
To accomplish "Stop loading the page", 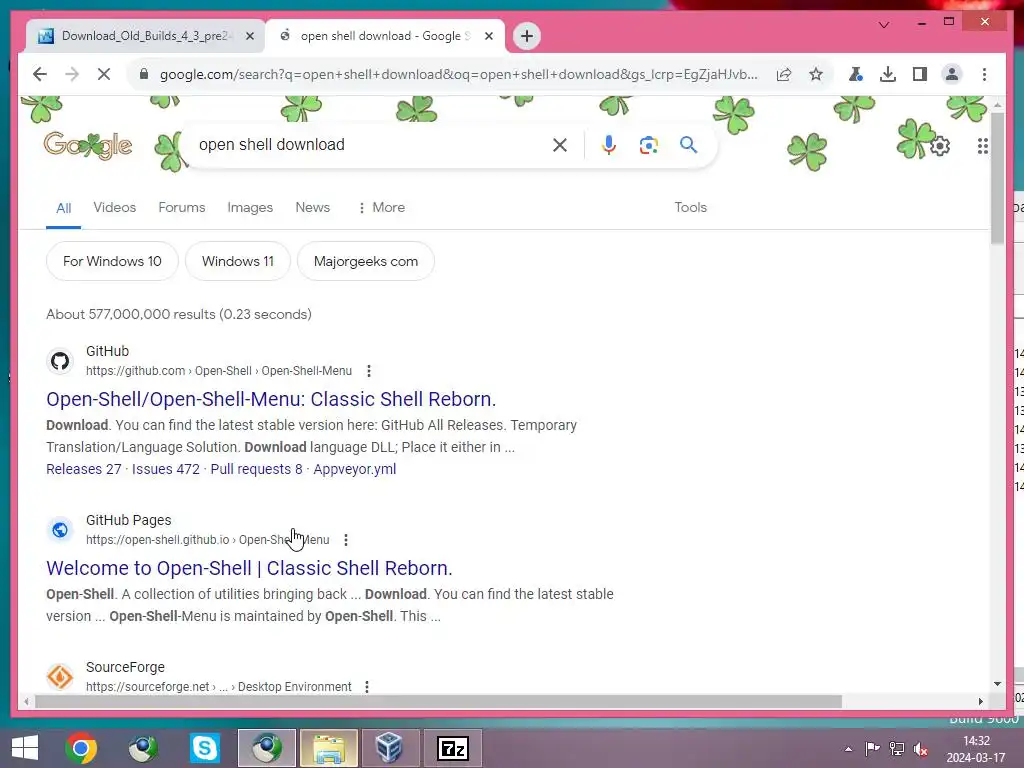I will tap(104, 74).
